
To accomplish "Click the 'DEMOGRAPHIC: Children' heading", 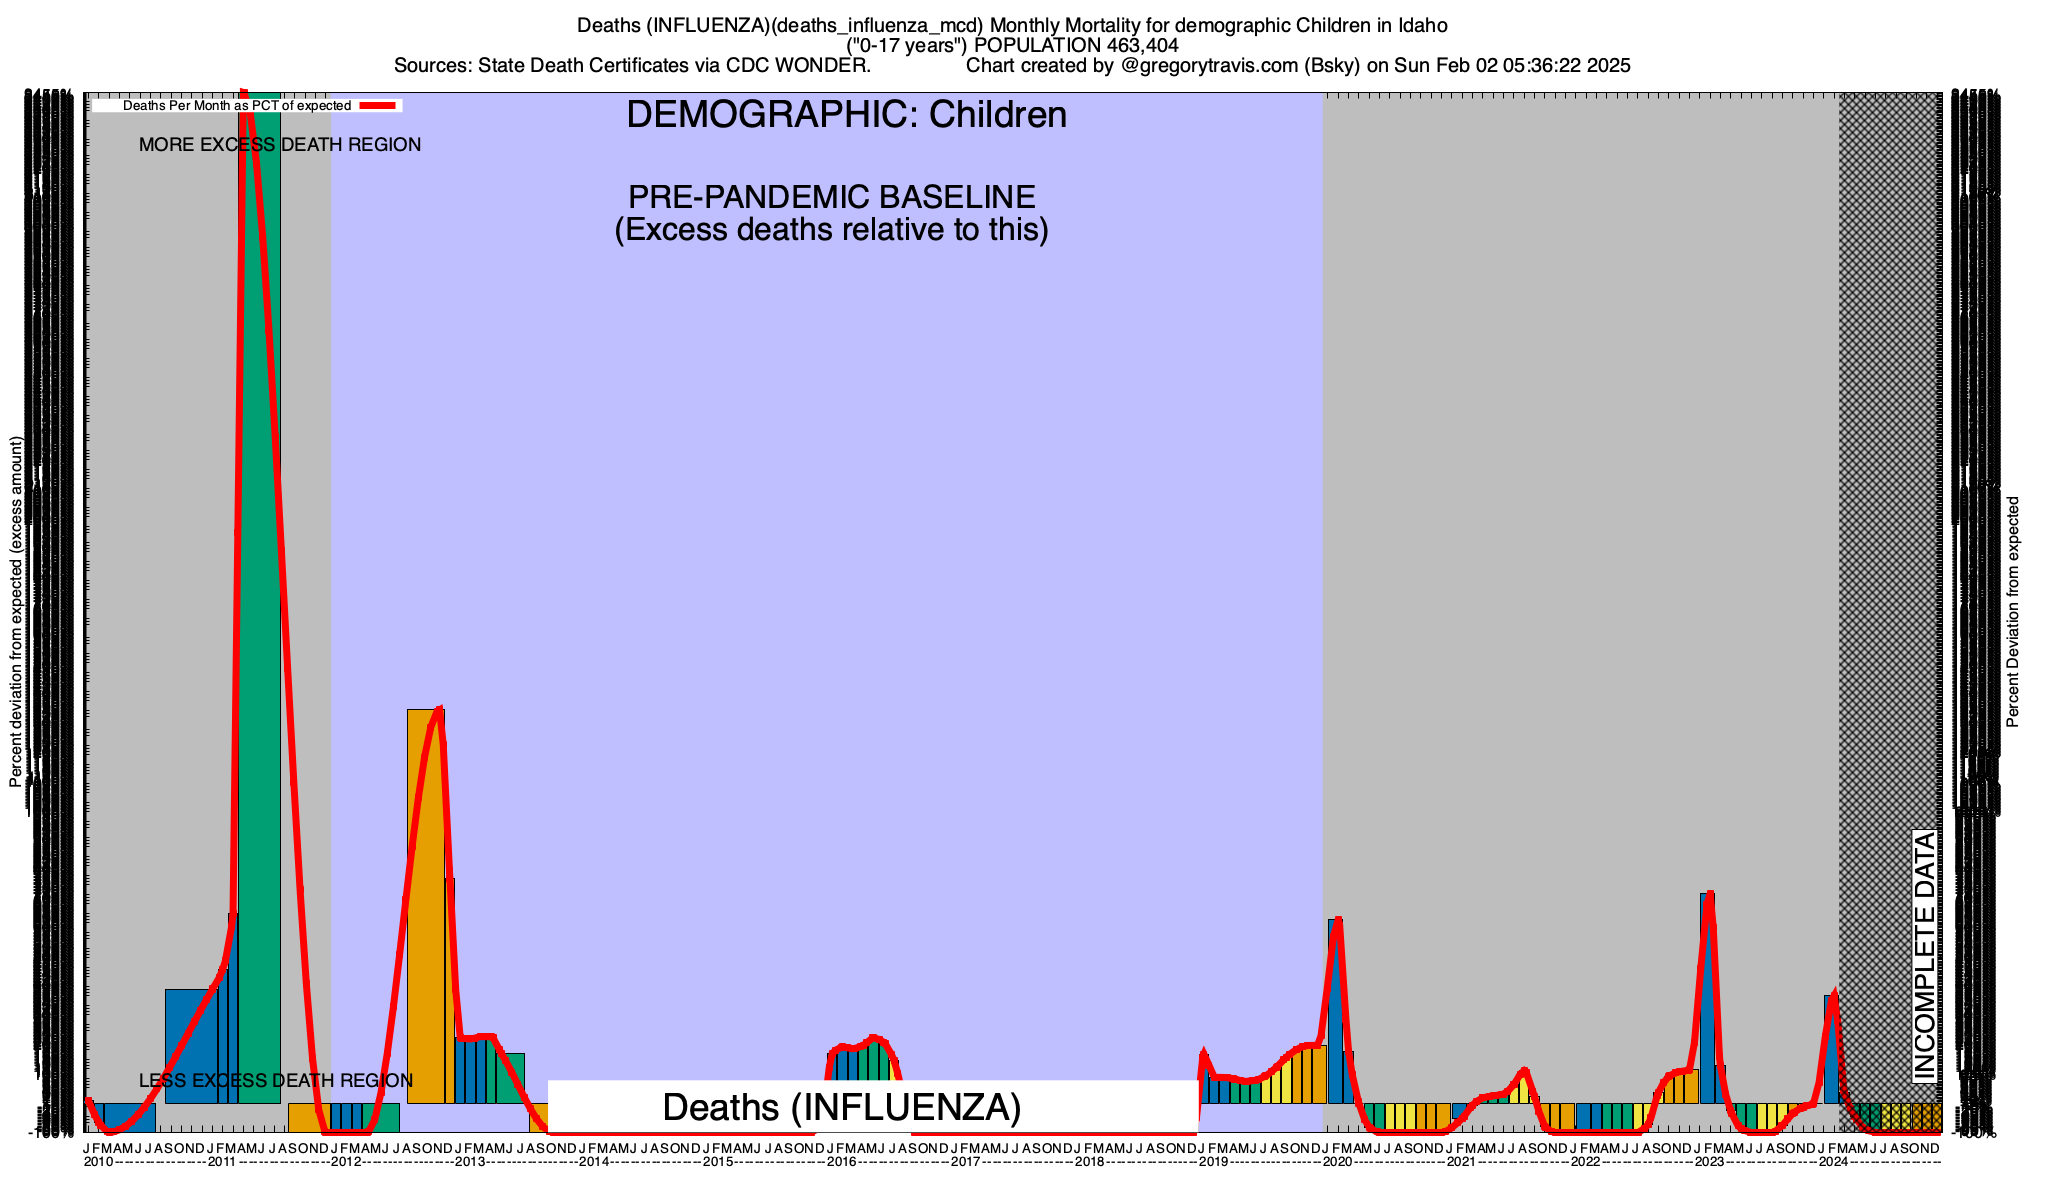I will coord(846,115).
